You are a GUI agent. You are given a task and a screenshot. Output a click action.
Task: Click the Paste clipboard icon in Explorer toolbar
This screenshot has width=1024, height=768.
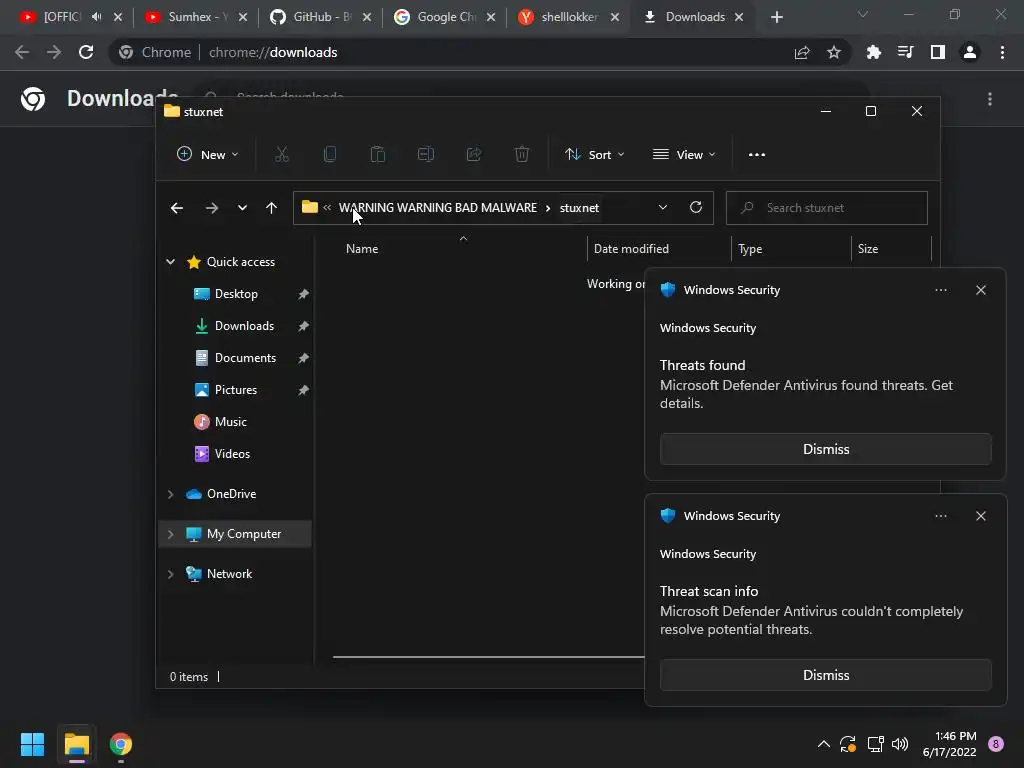[x=377, y=155]
